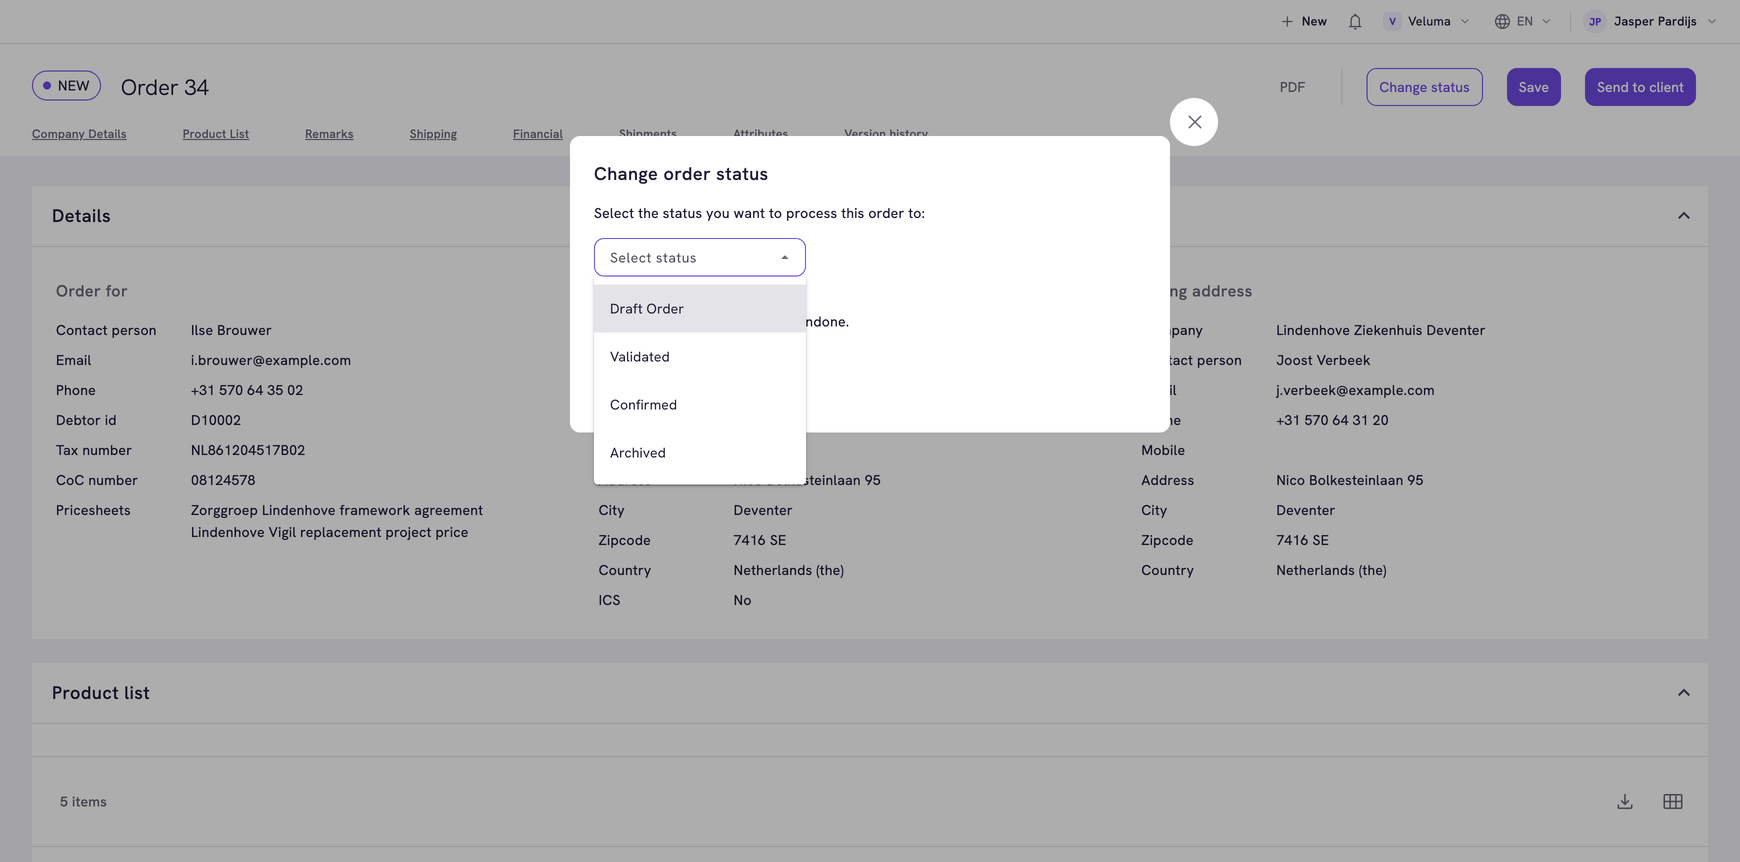Screen dimensions: 1740x862
Task: Click the 5 items count
Action: click(83, 802)
